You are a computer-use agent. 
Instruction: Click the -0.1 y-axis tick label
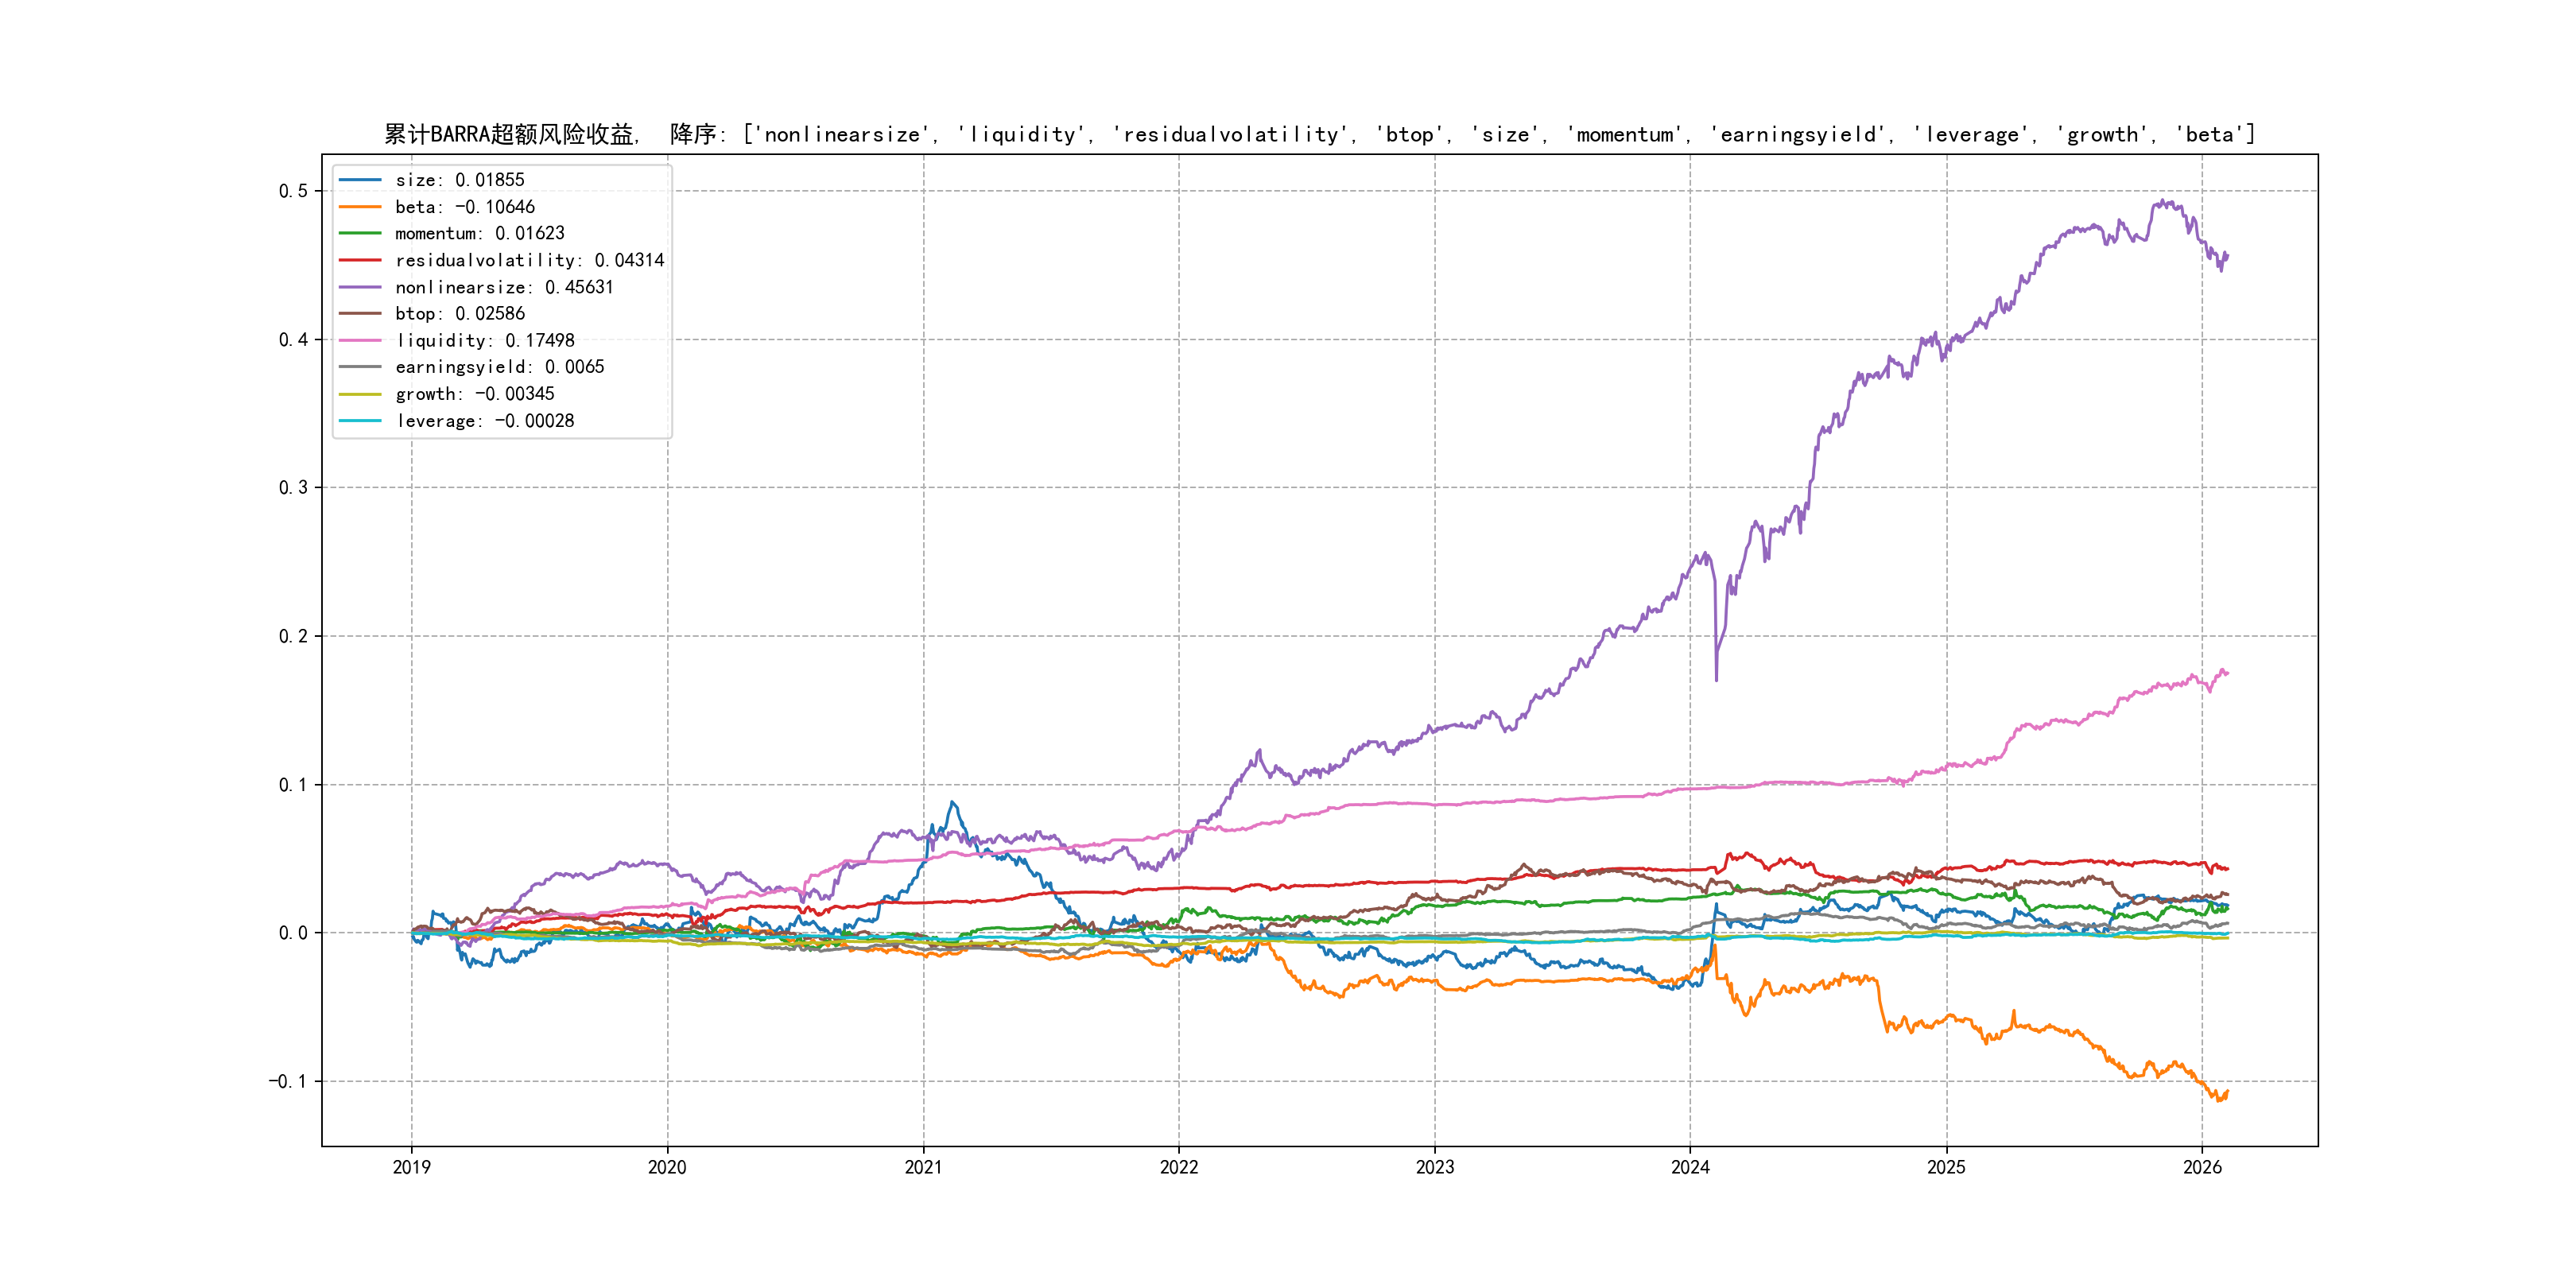coord(288,1081)
